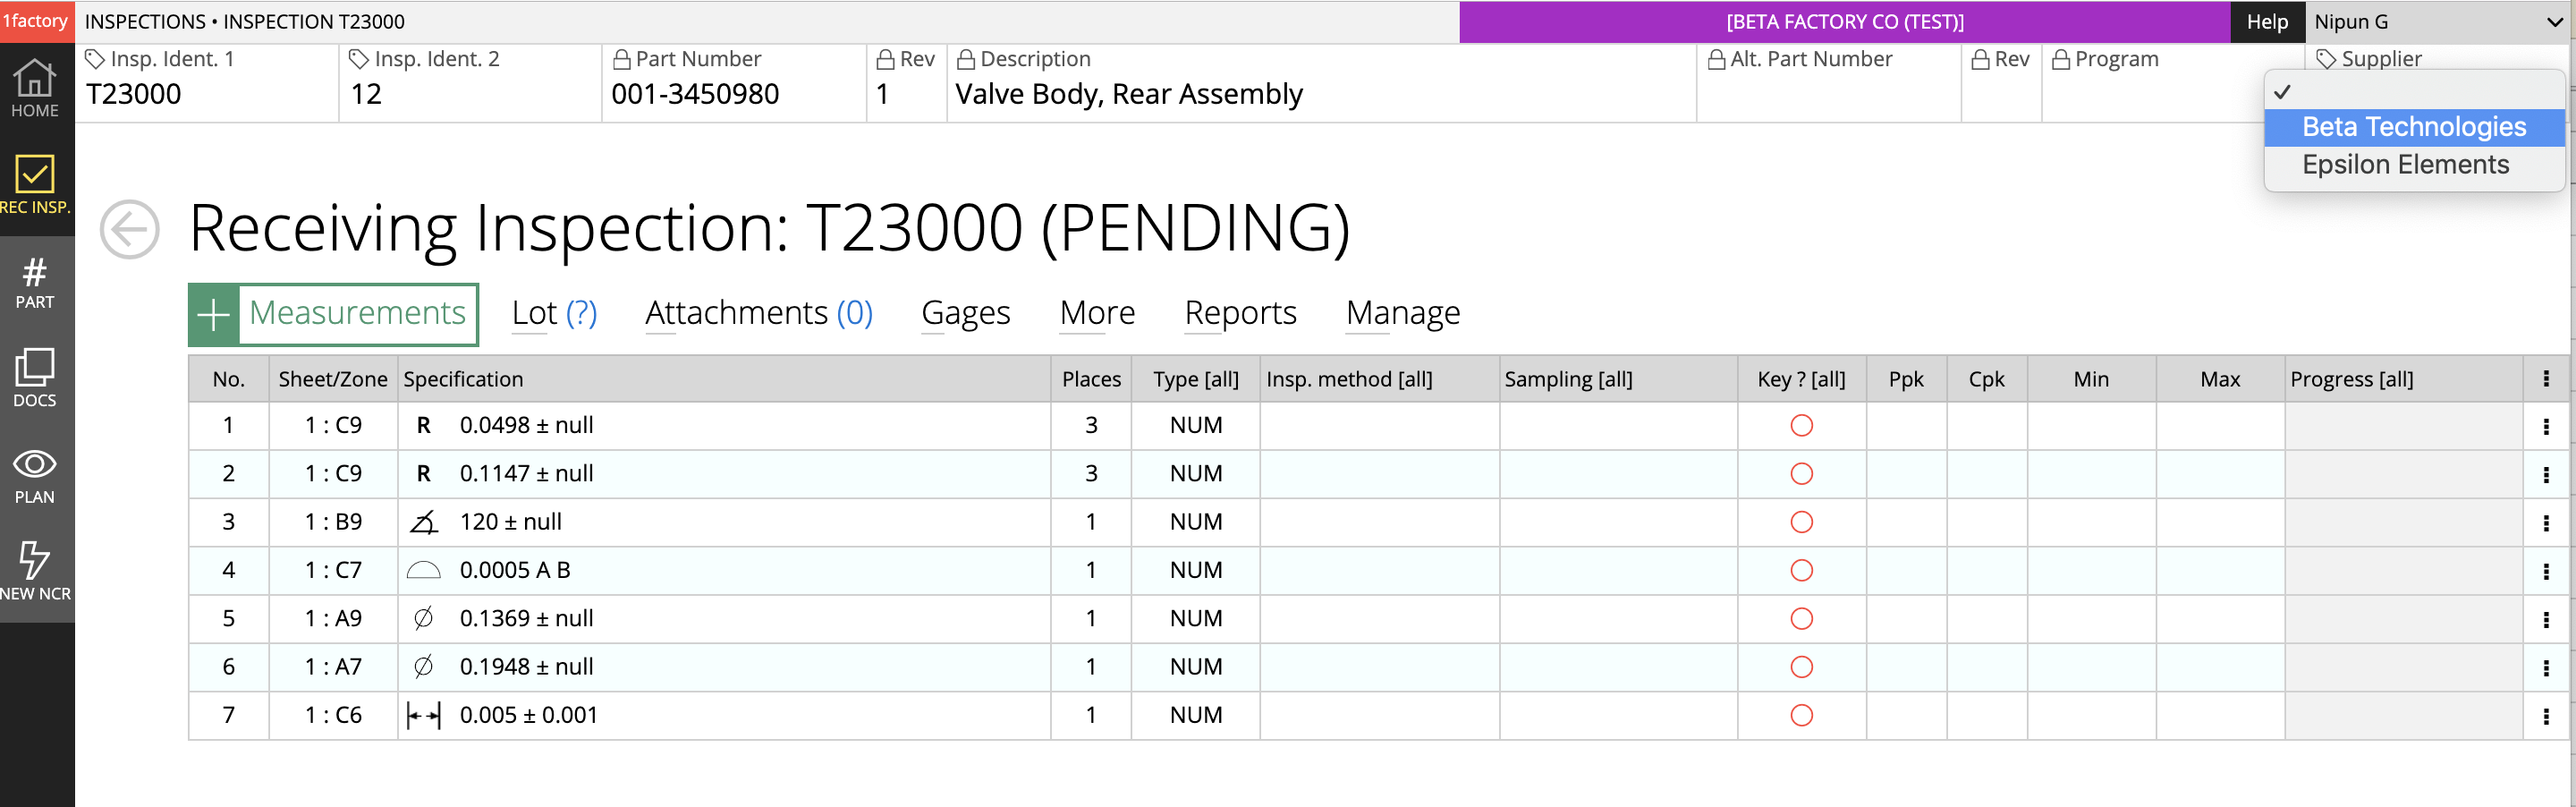Open Attachments (0) link

[x=758, y=313]
